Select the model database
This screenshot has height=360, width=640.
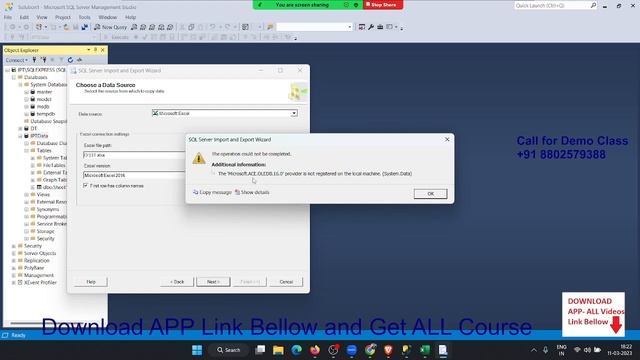tap(44, 99)
